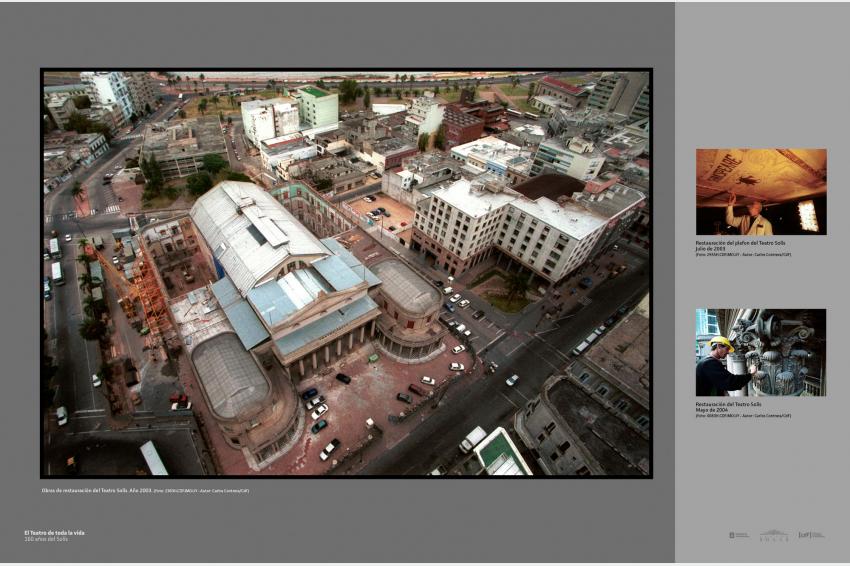The image size is (850, 566).
Task: Click the '160 años del Solís' subtitle
Action: point(47,539)
